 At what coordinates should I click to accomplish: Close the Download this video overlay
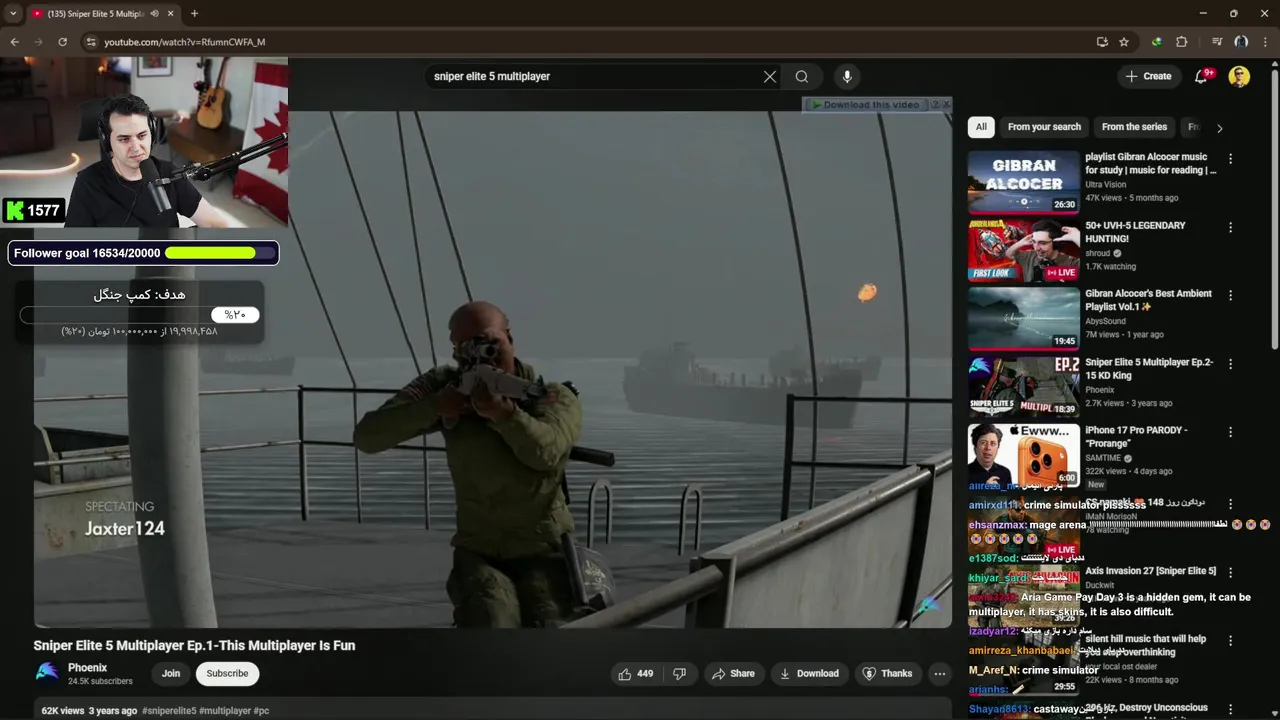tap(946, 104)
